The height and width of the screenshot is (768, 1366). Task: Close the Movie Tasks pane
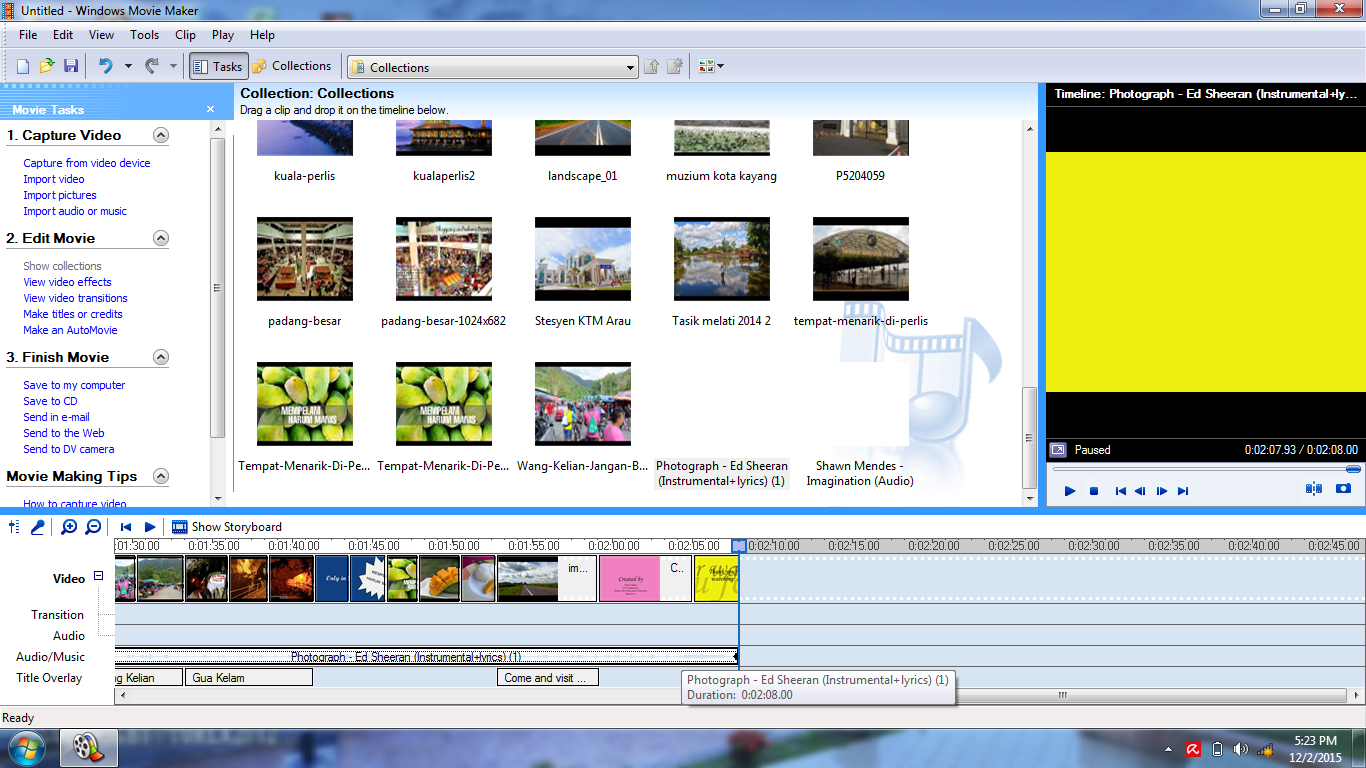(x=210, y=109)
